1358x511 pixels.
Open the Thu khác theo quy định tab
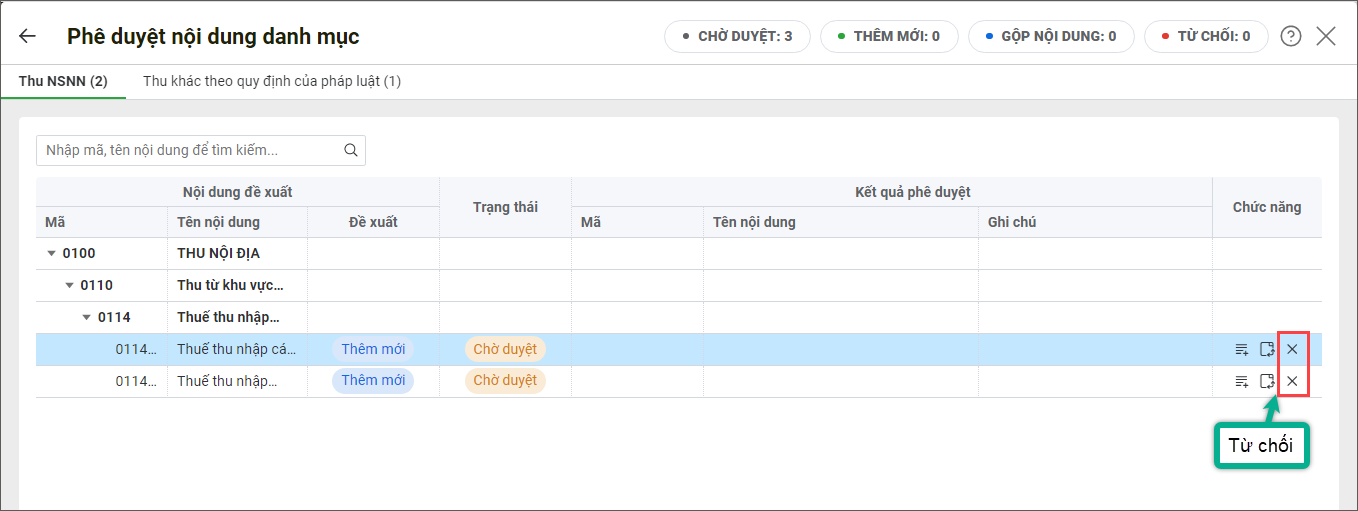tap(272, 81)
